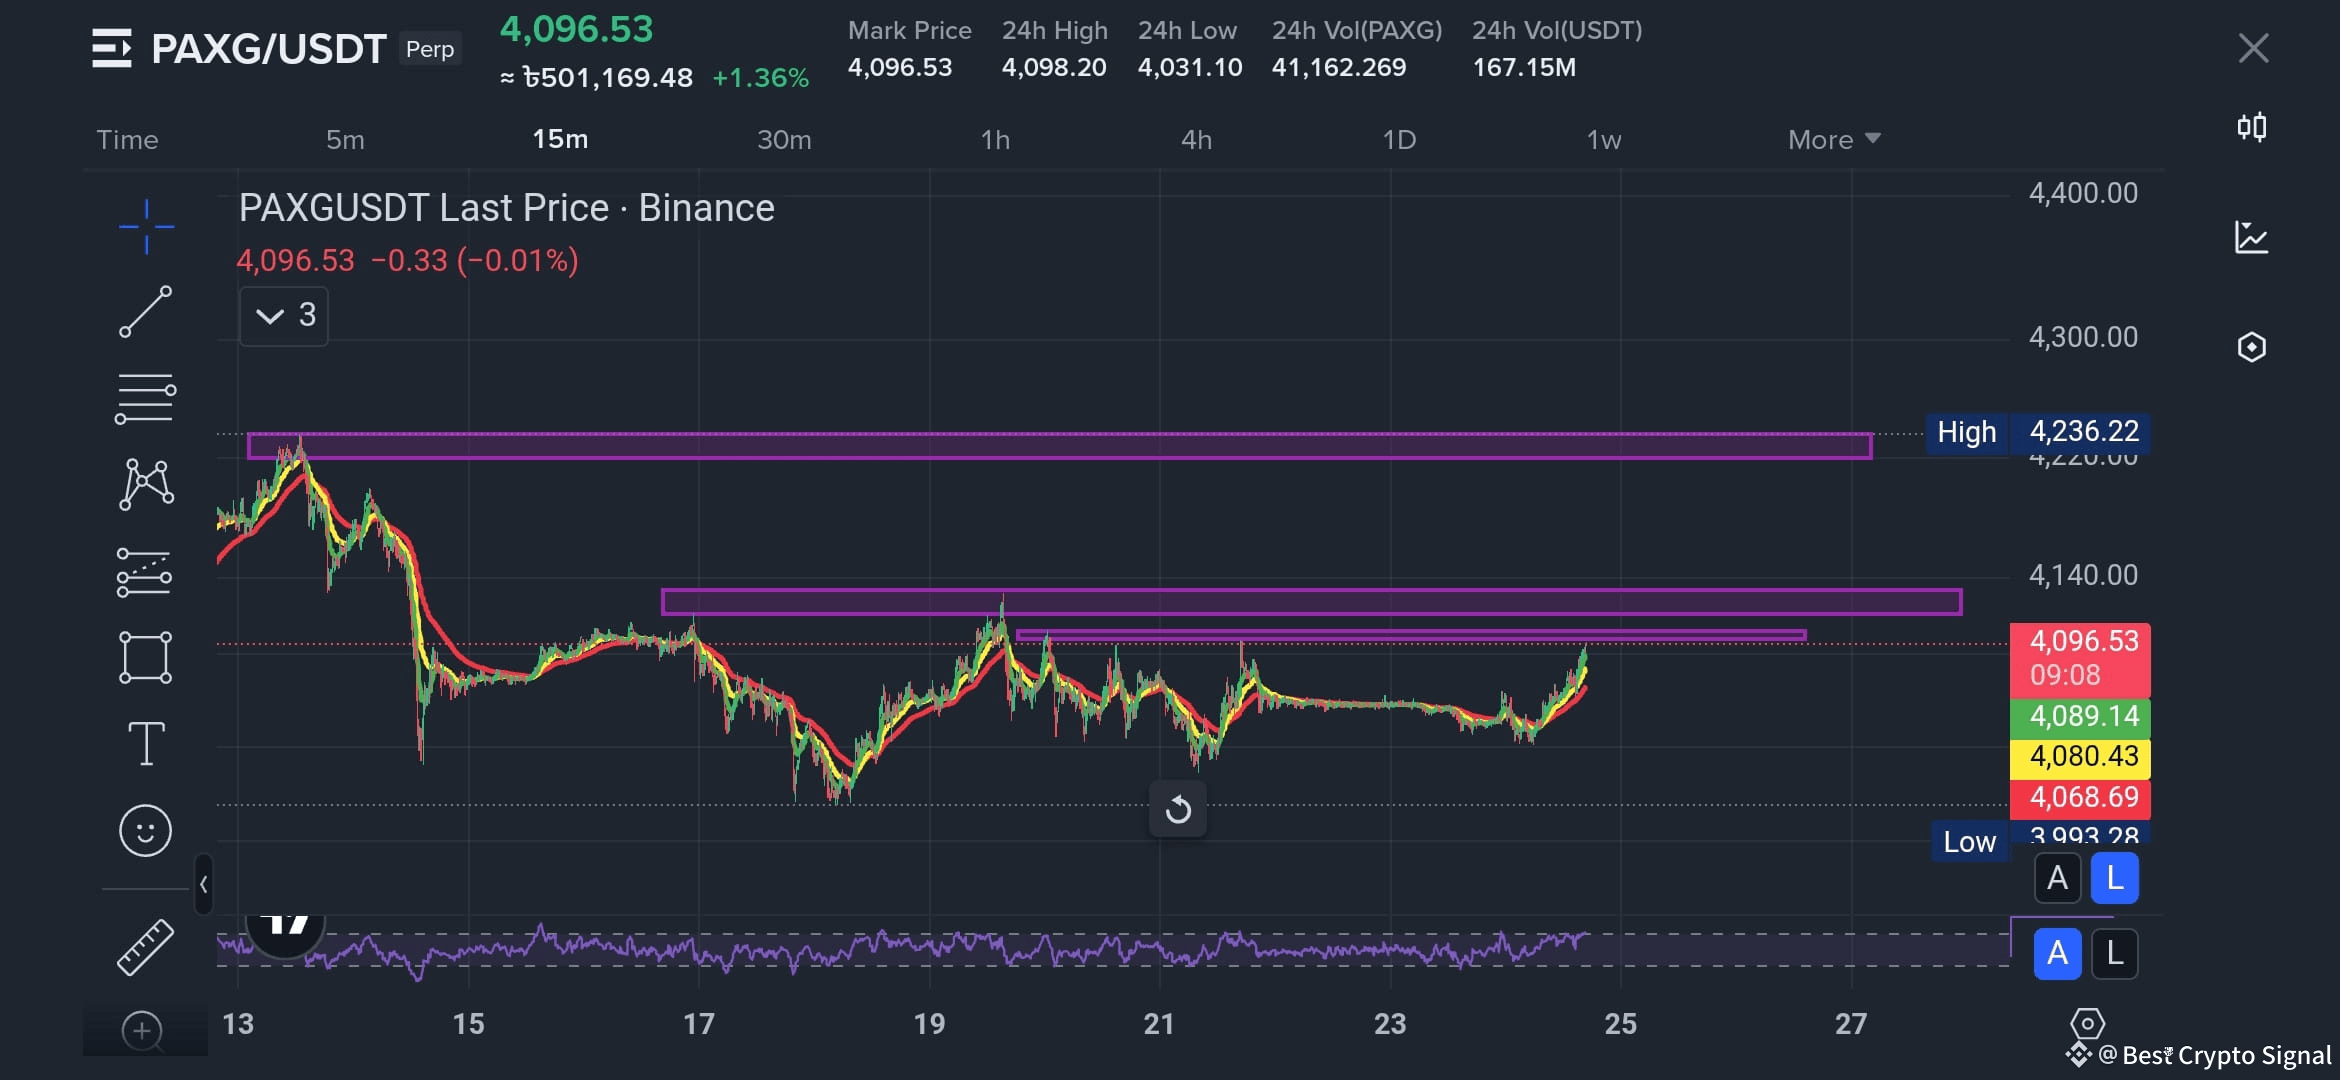The image size is (2340, 1080).
Task: Switch to the 1w timeframe
Action: [x=1604, y=139]
